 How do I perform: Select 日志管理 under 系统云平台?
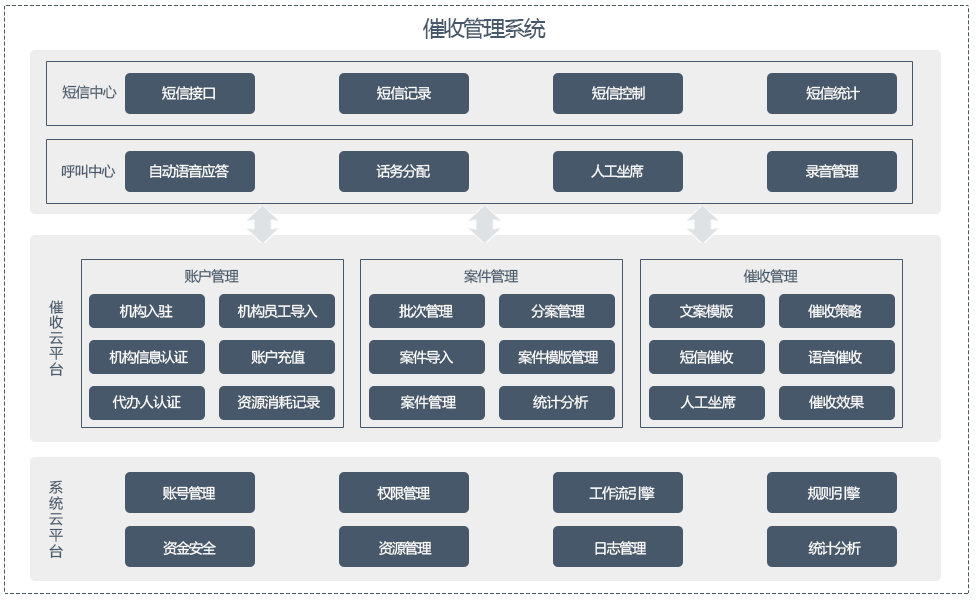click(617, 546)
